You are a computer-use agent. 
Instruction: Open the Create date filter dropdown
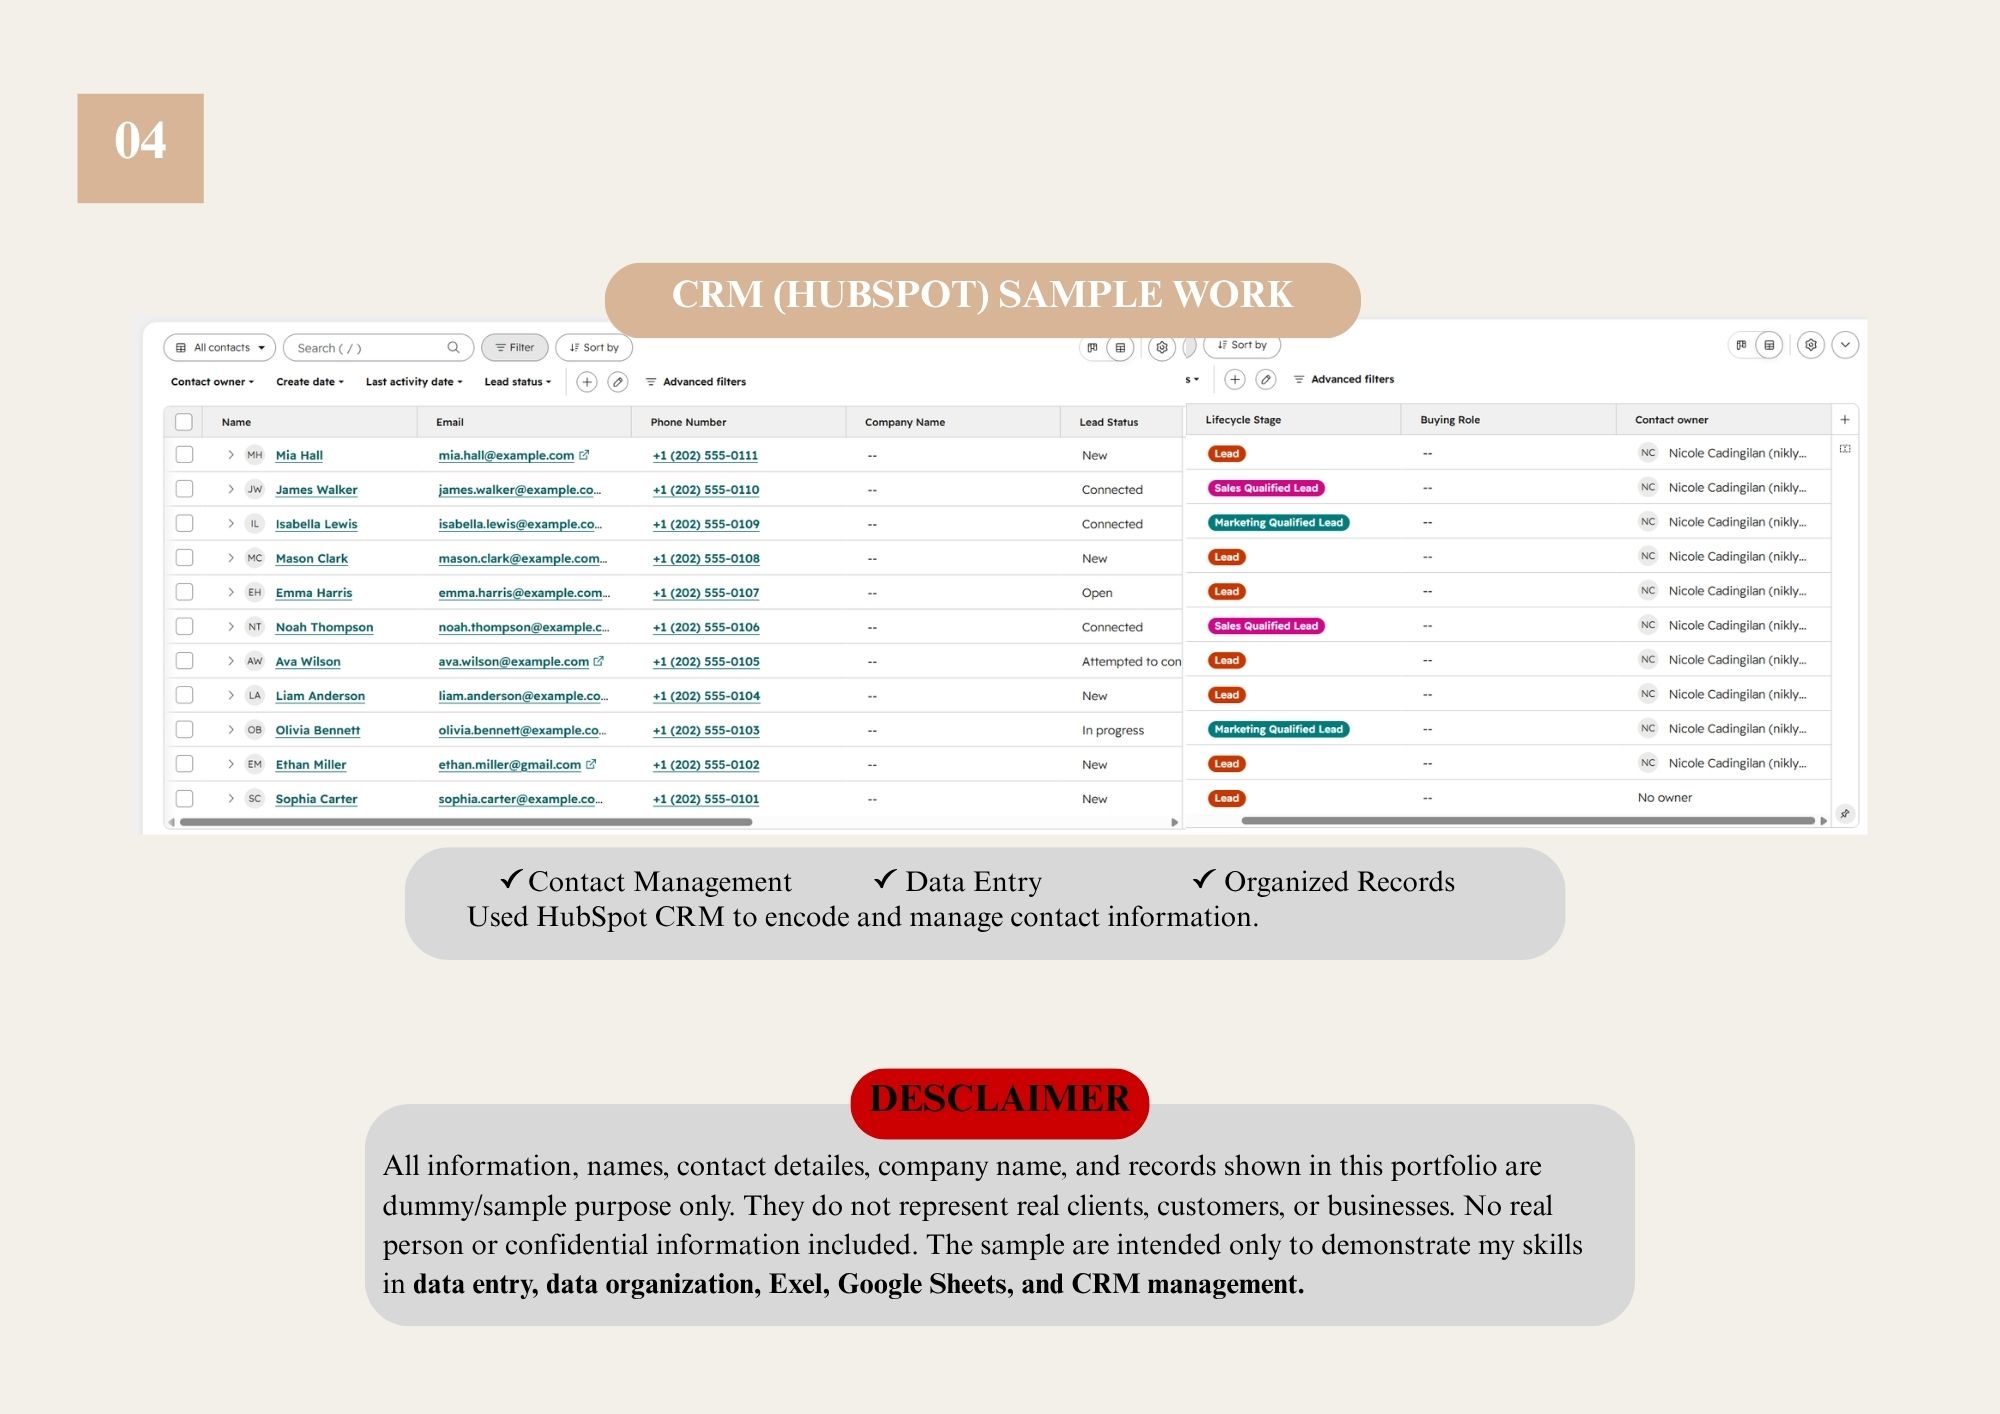click(310, 382)
